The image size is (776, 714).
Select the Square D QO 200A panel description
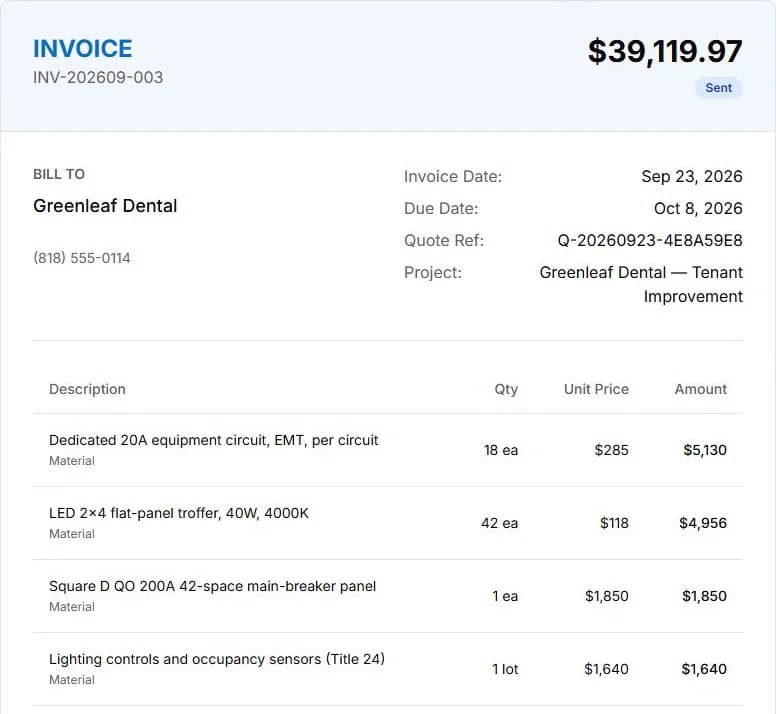pyautogui.click(x=212, y=586)
